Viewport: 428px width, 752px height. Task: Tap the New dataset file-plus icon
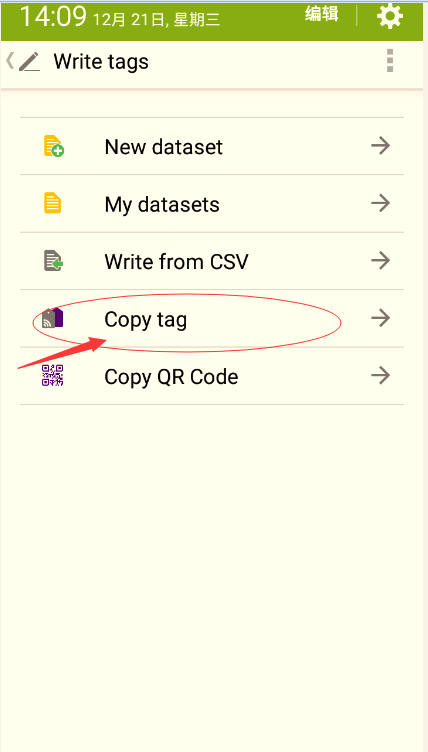tap(54, 146)
